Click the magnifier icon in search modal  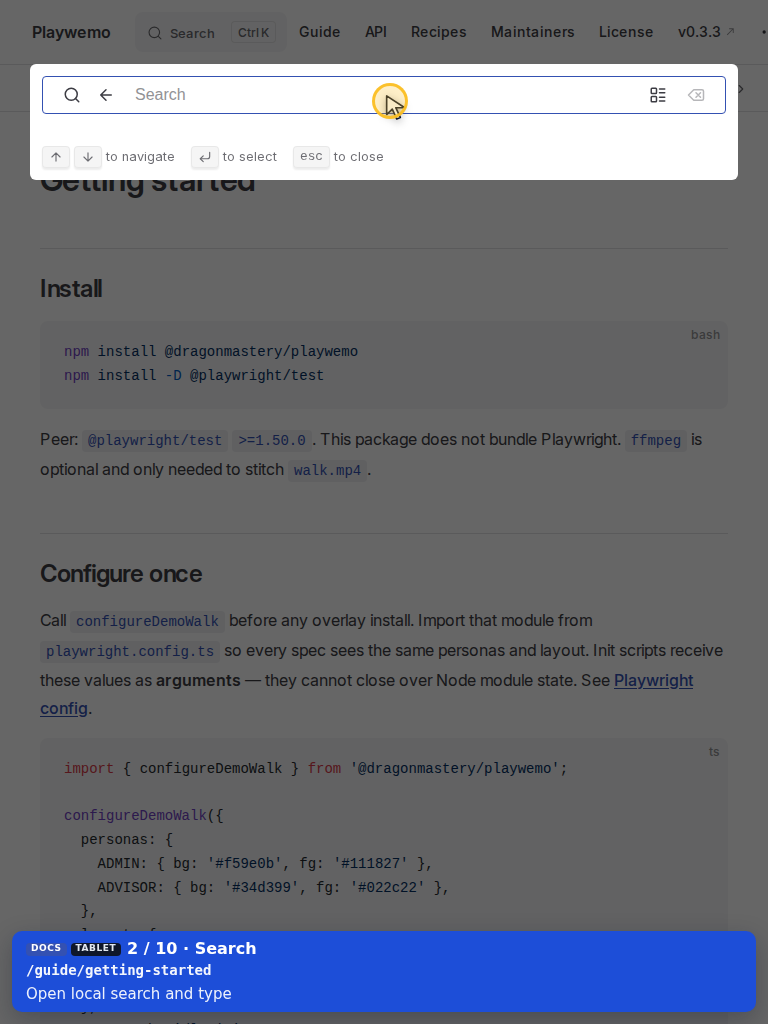pyautogui.click(x=72, y=95)
